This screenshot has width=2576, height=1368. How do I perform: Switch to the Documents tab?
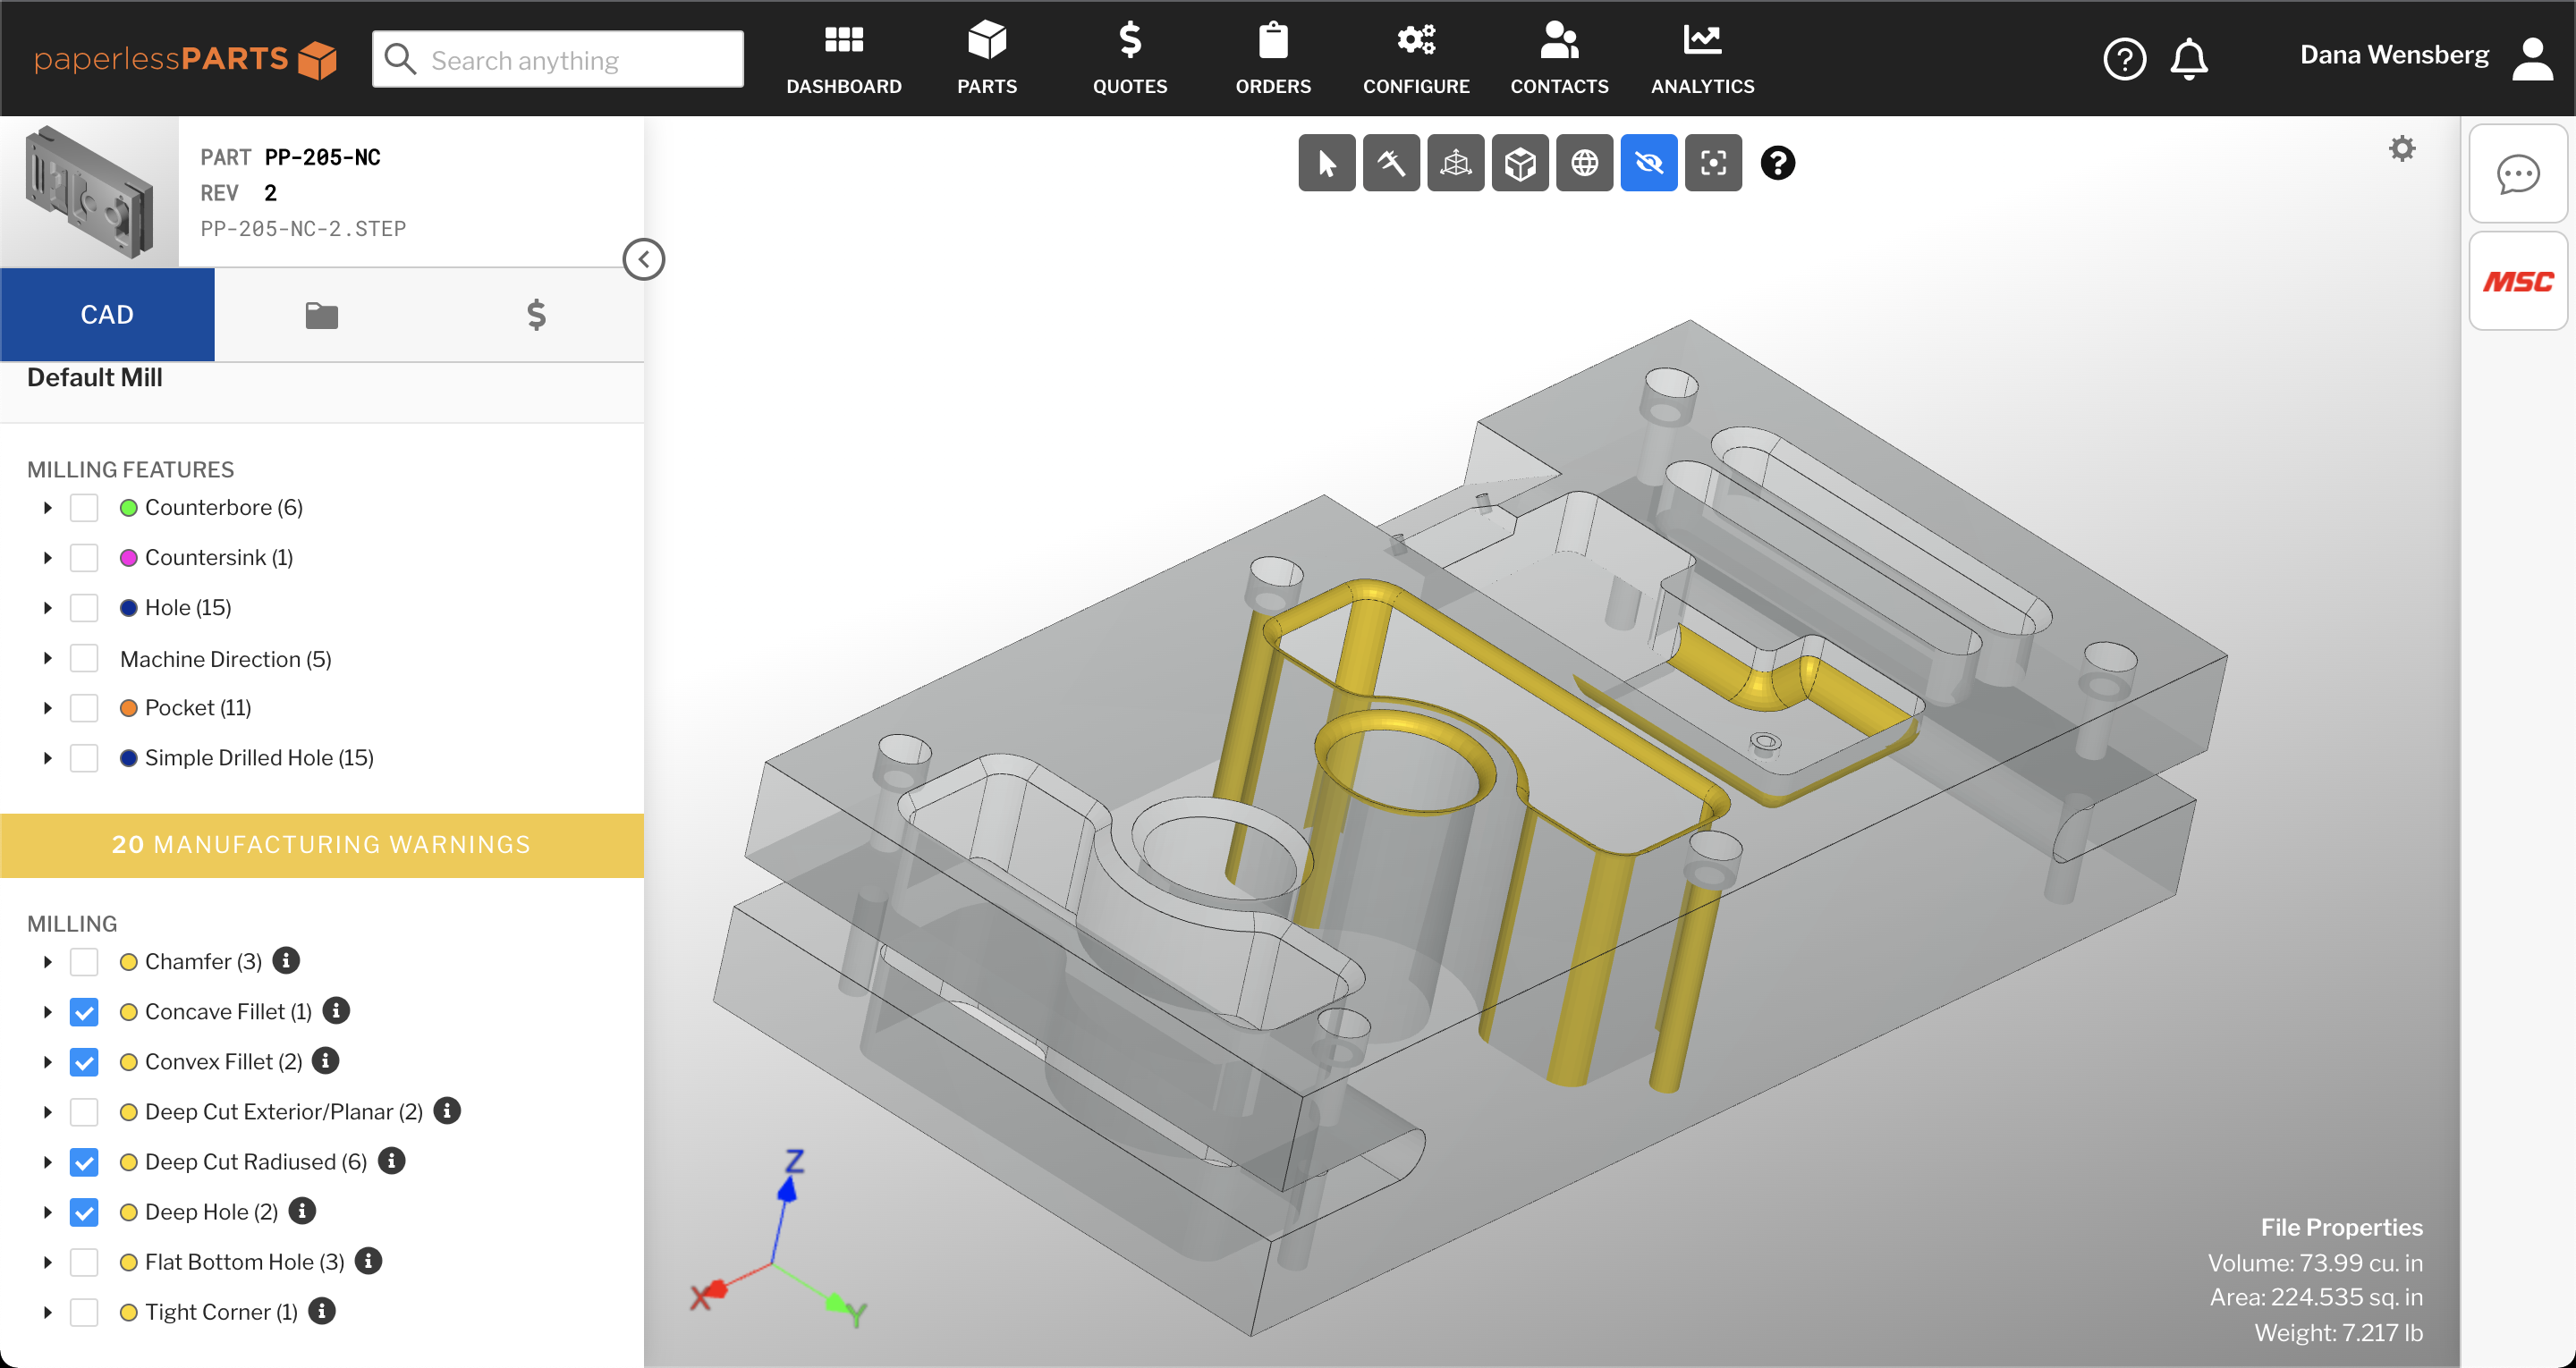322,314
